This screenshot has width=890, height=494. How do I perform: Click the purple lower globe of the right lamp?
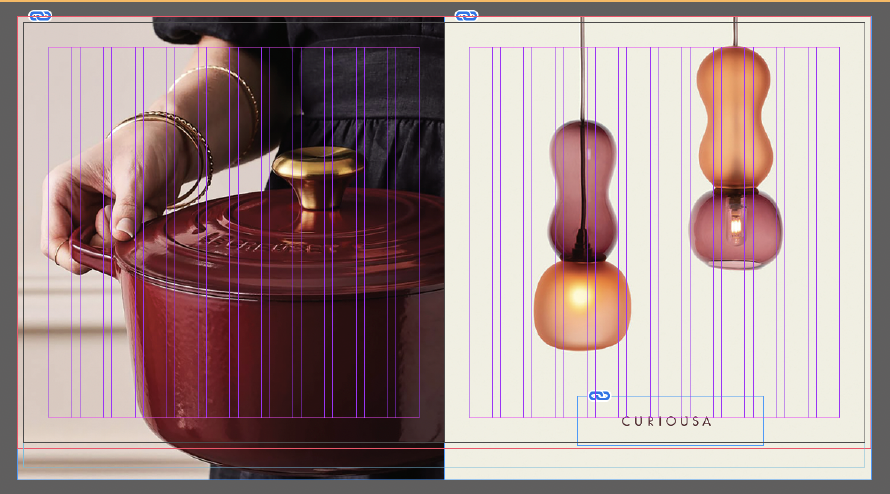coord(735,229)
